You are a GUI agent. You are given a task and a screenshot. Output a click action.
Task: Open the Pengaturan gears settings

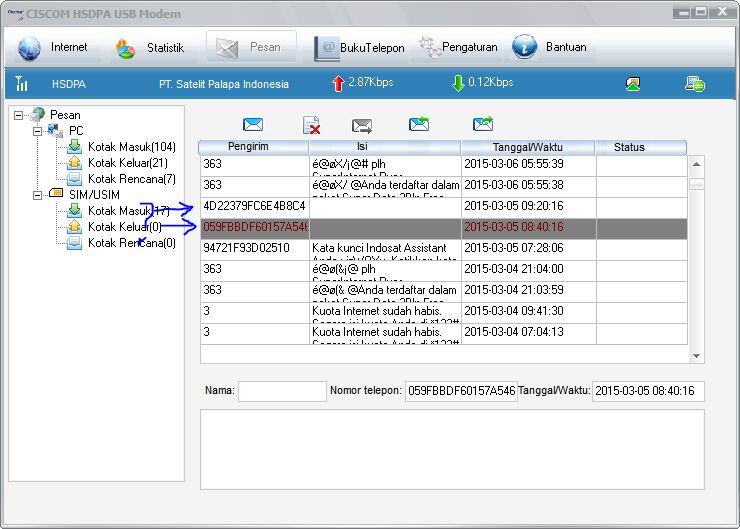point(430,47)
